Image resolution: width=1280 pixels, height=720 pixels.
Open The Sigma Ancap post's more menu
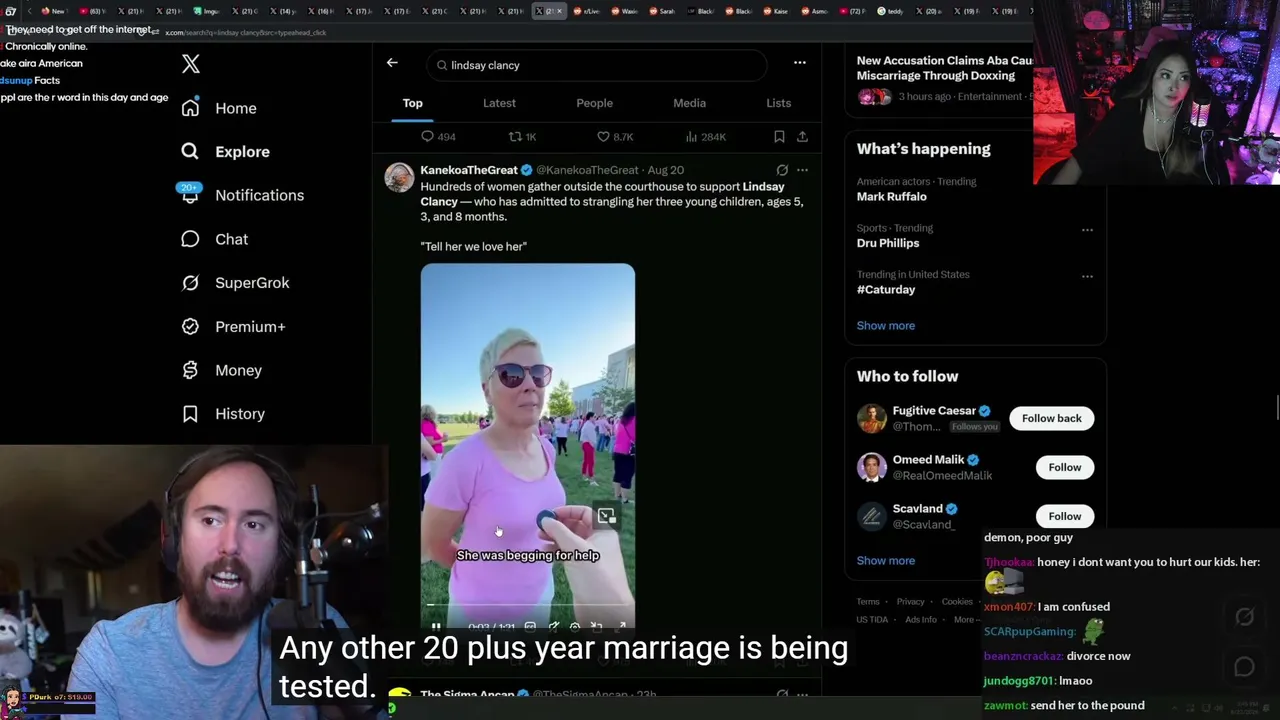tap(802, 694)
